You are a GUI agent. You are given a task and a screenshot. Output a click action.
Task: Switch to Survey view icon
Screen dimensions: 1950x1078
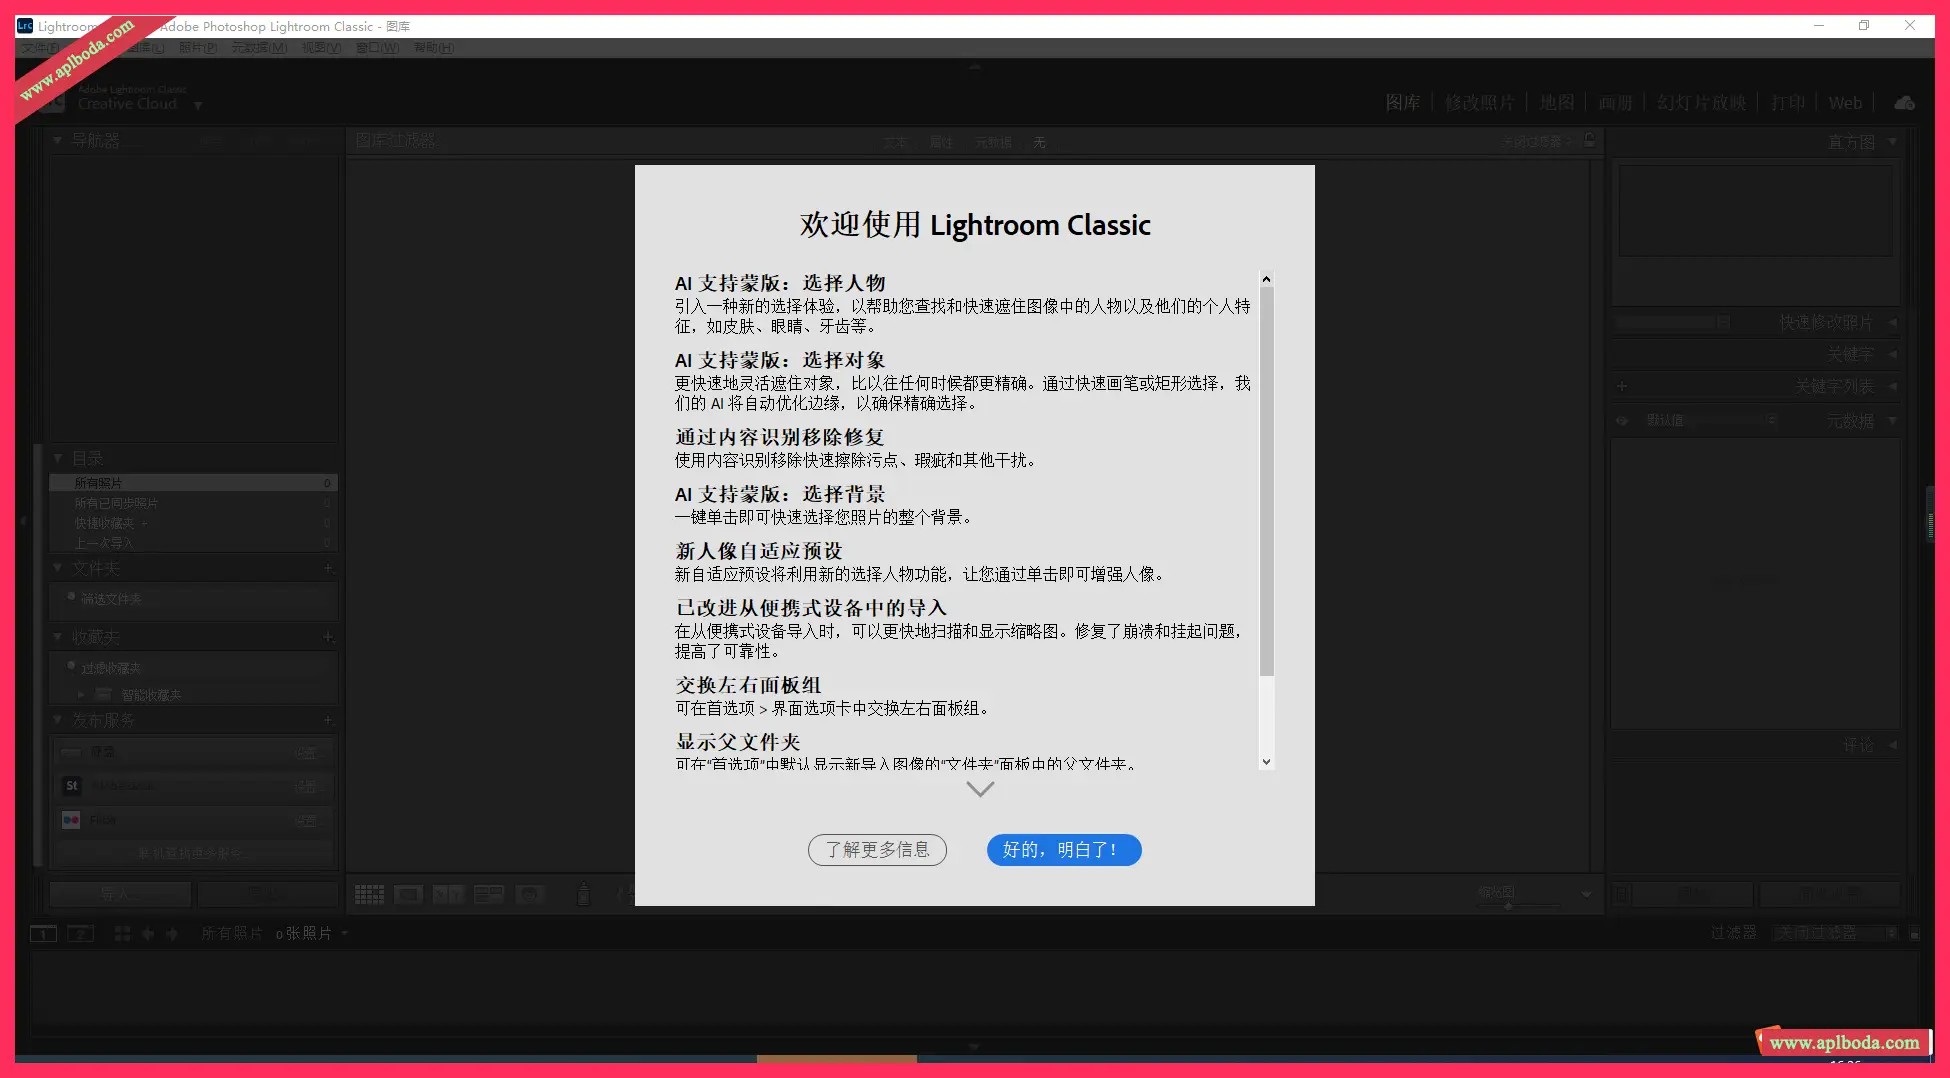coord(488,893)
